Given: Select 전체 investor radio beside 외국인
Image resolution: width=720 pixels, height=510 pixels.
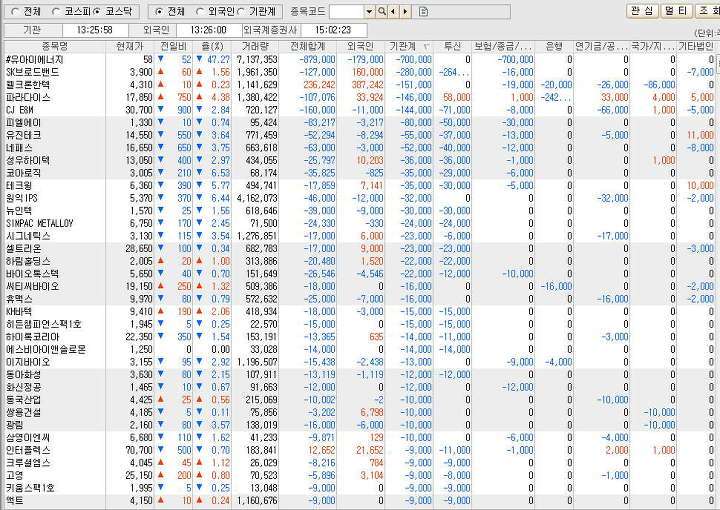Looking at the screenshot, I should [158, 11].
